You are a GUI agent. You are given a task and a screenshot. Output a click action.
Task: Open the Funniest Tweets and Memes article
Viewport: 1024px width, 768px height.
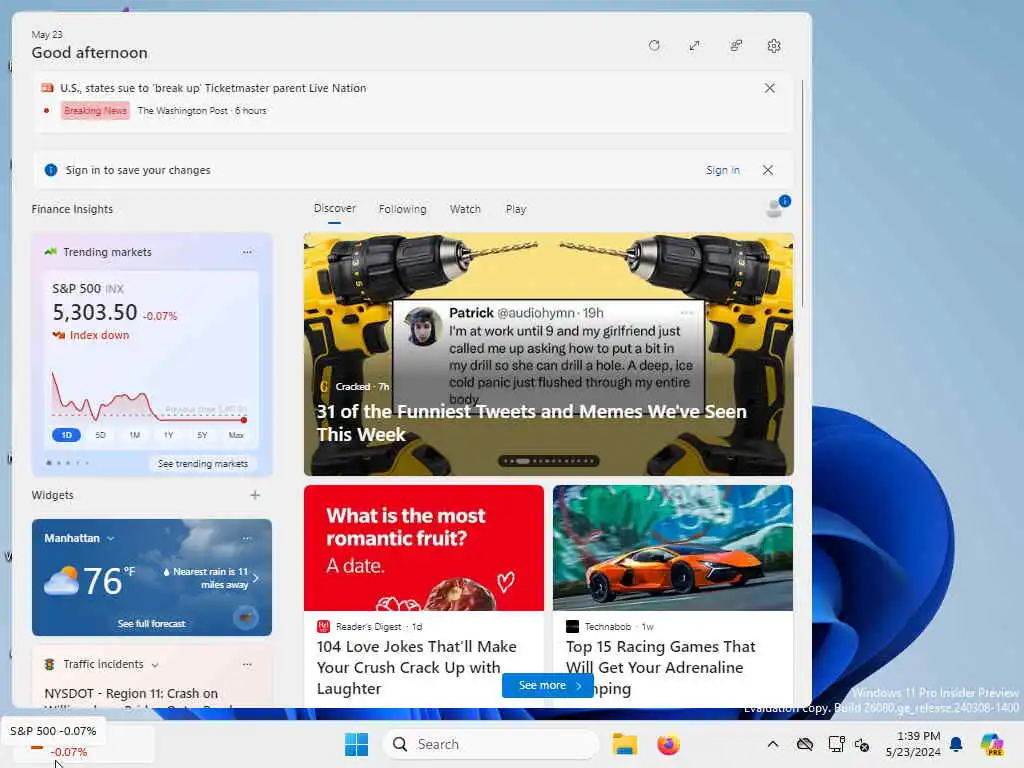click(532, 423)
